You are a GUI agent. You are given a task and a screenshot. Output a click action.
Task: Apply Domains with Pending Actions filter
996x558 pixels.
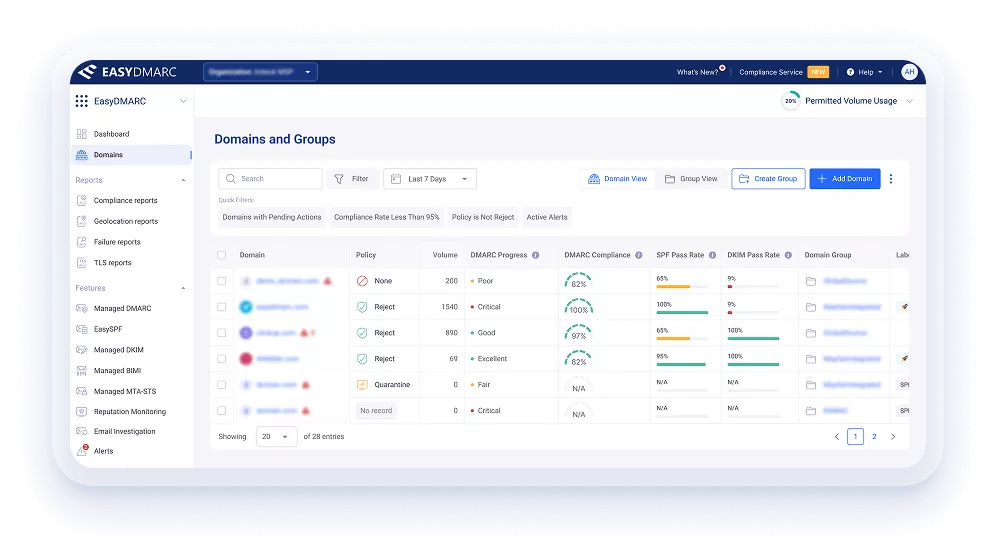click(272, 217)
